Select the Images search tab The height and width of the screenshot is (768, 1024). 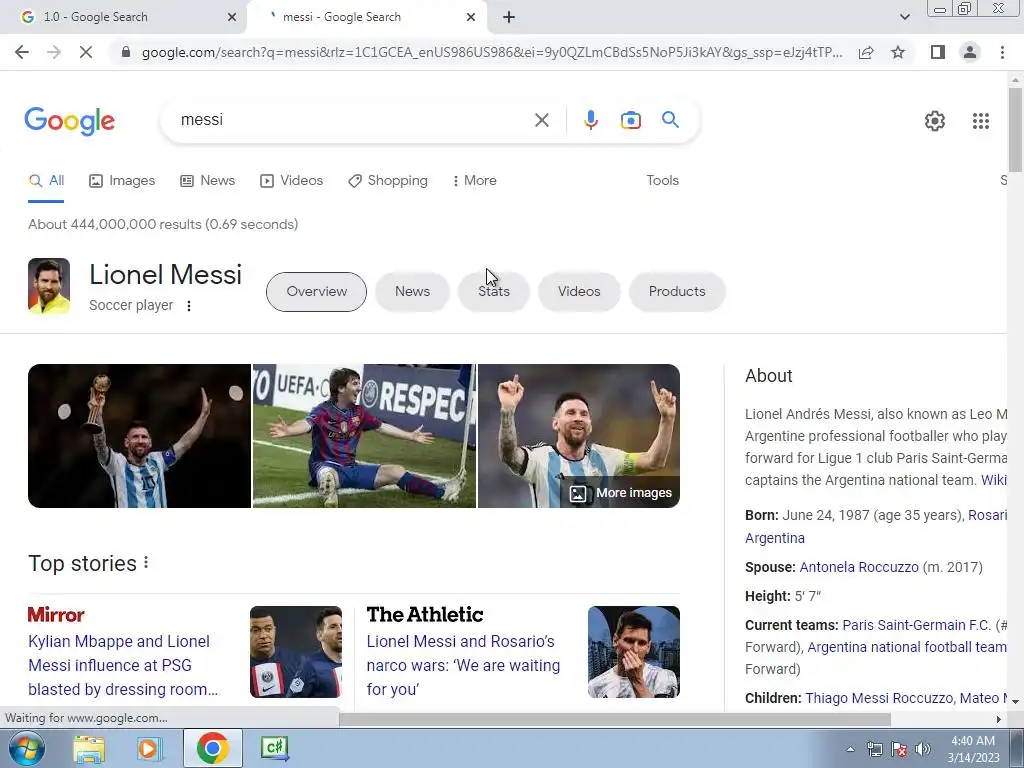(122, 180)
